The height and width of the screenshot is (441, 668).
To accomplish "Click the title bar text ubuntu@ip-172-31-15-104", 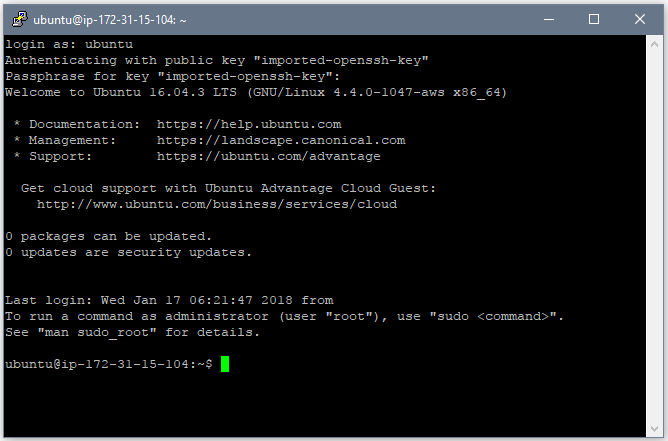I will (110, 20).
